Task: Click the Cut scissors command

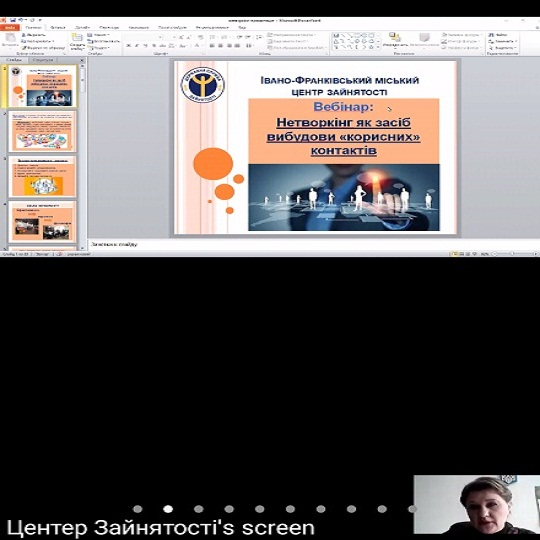Action: (x=34, y=35)
